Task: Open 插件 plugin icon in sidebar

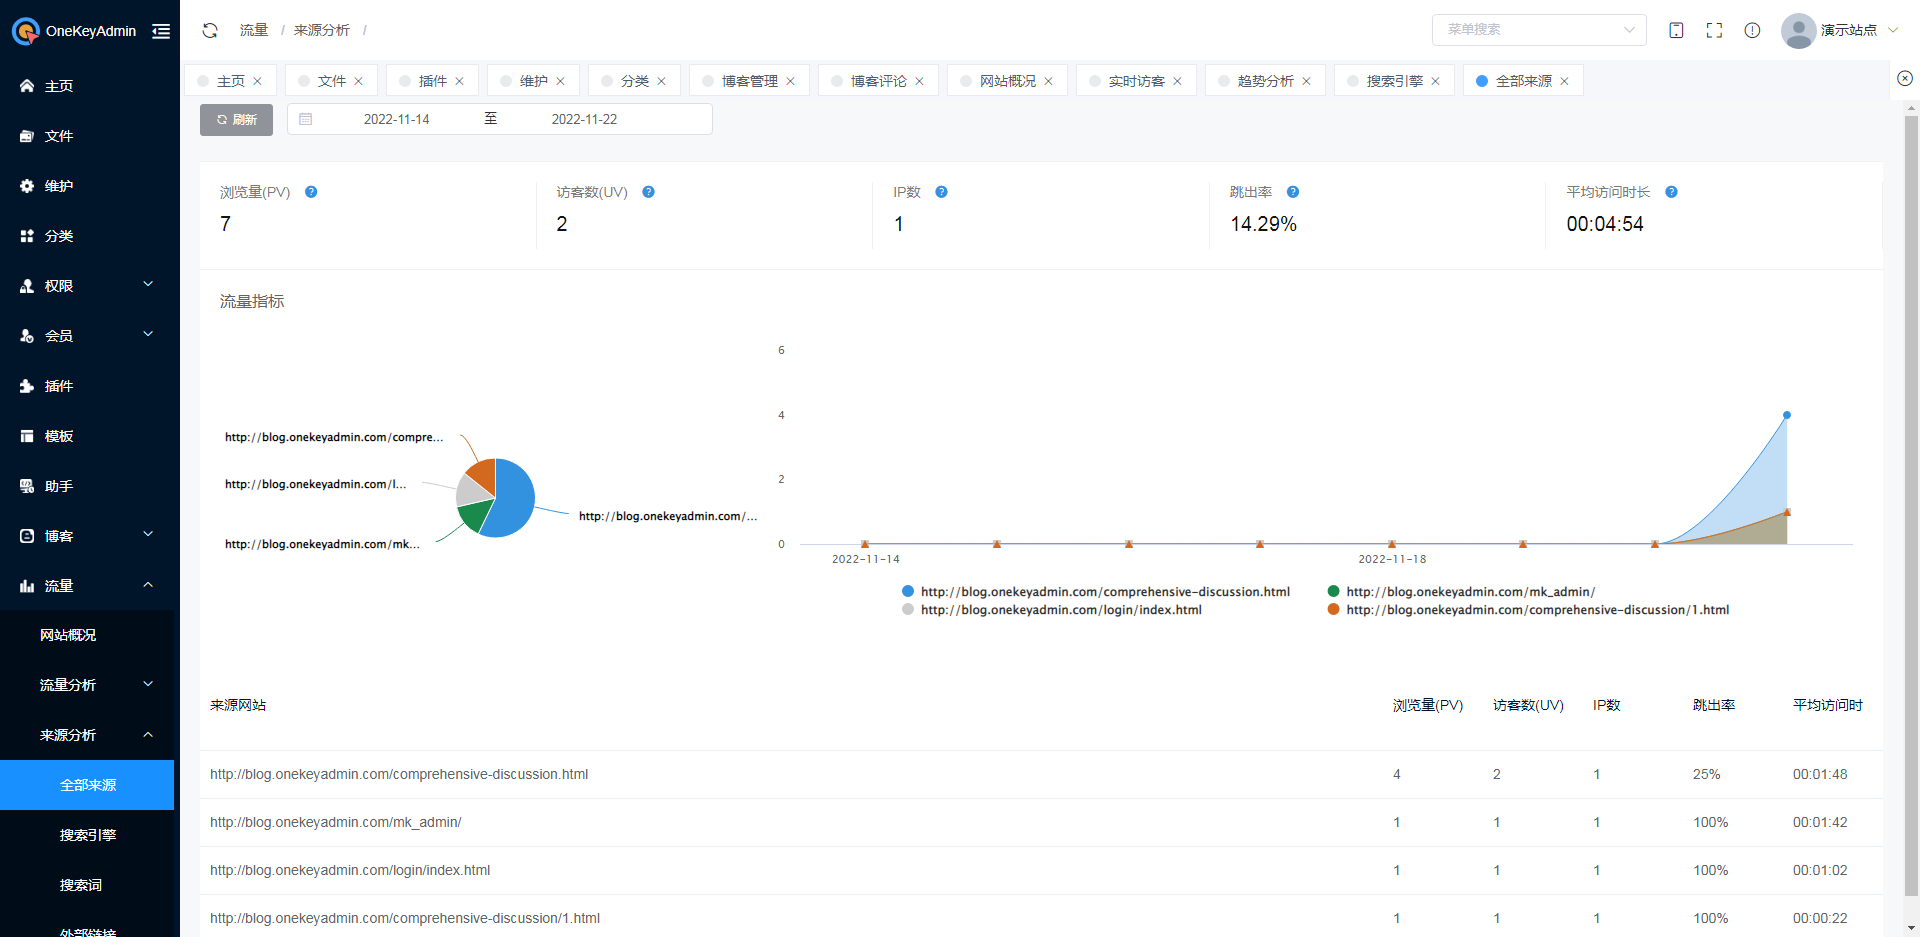Action: 27,386
